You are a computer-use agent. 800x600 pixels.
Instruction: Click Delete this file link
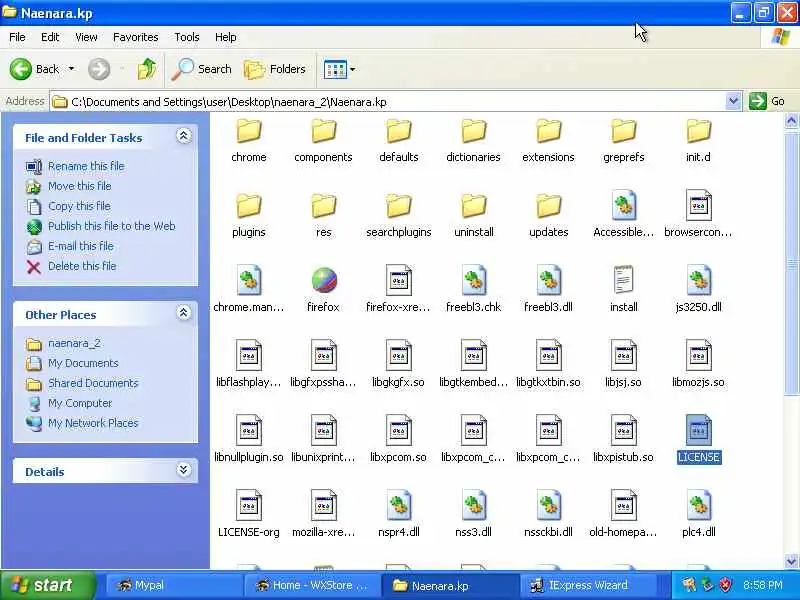point(82,266)
